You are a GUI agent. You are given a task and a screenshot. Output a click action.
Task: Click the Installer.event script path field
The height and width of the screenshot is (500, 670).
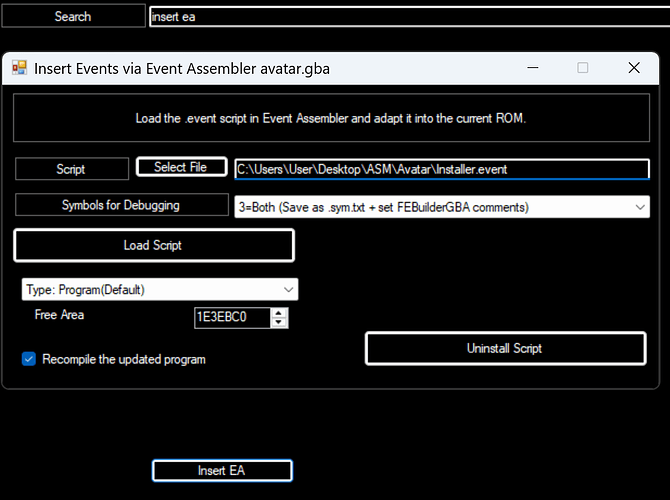pyautogui.click(x=440, y=169)
